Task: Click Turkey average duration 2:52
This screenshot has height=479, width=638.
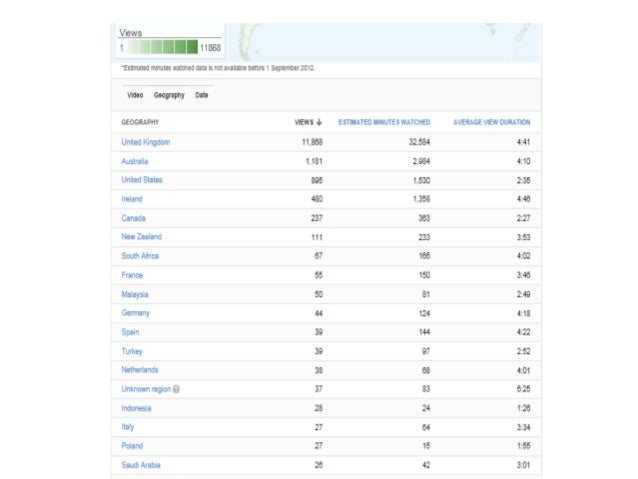Action: pyautogui.click(x=524, y=351)
